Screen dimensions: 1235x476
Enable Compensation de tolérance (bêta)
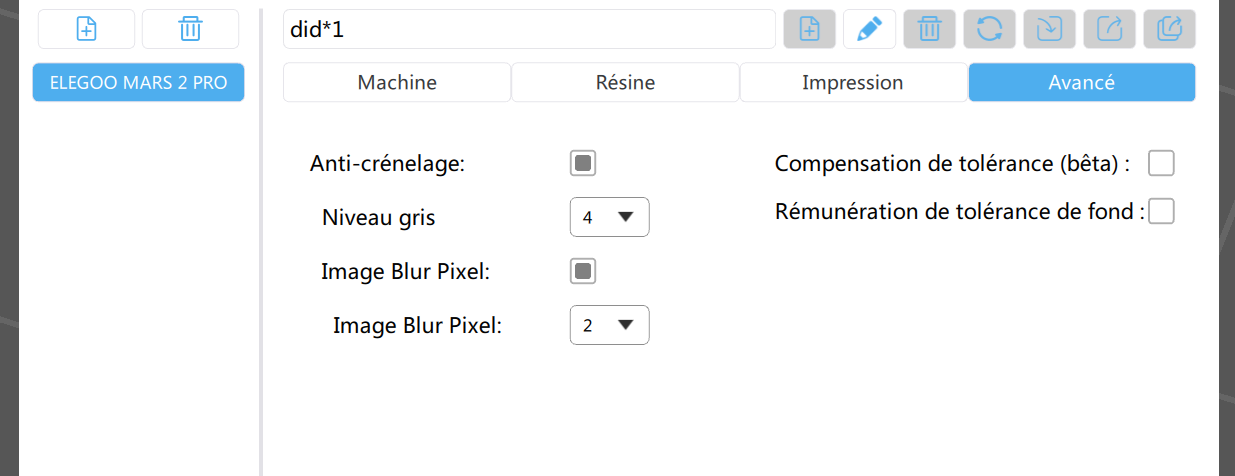tap(1161, 163)
